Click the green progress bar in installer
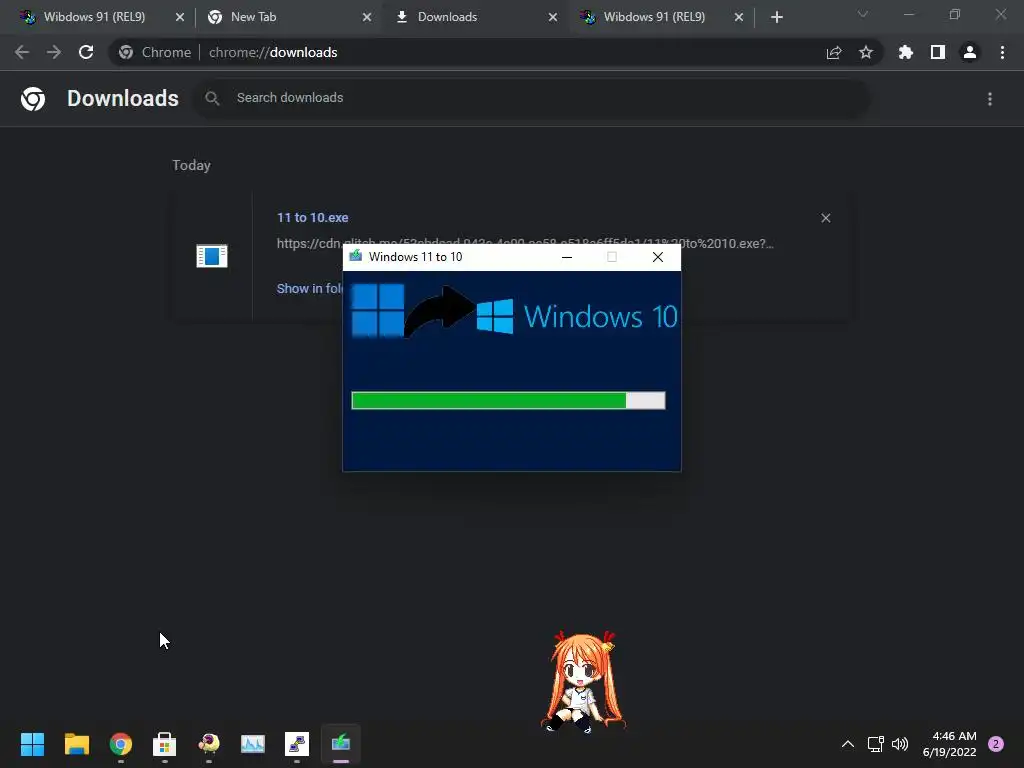Image resolution: width=1024 pixels, height=768 pixels. pos(508,400)
